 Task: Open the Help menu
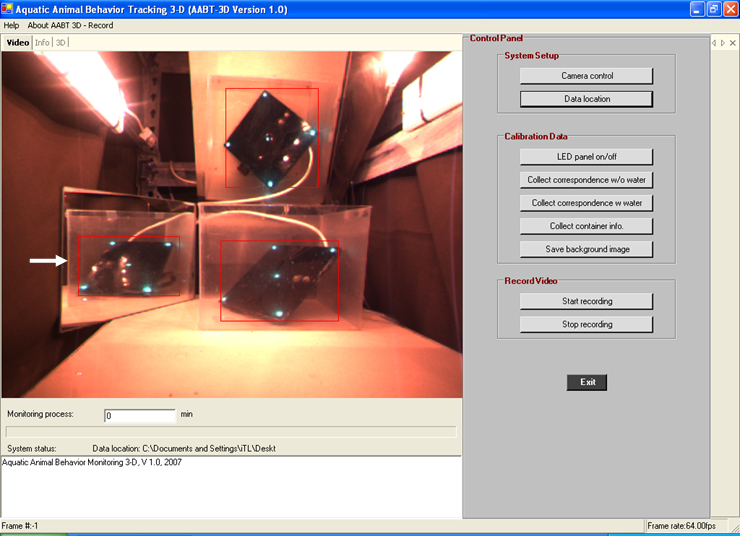pos(11,25)
